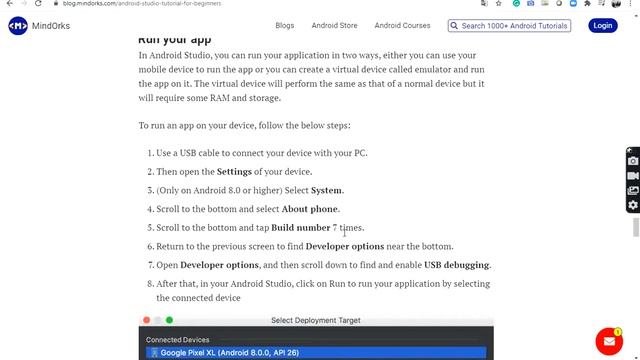Open the green Grammarly extension icon

tap(516, 3)
